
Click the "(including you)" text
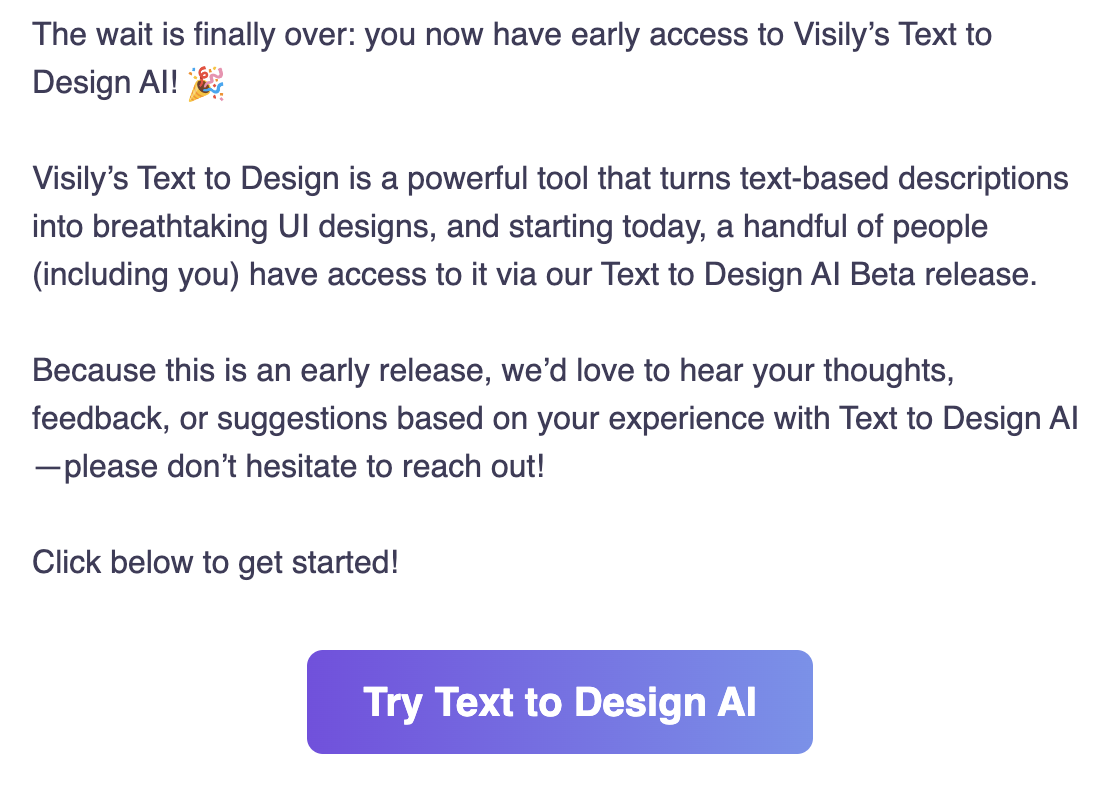135,274
